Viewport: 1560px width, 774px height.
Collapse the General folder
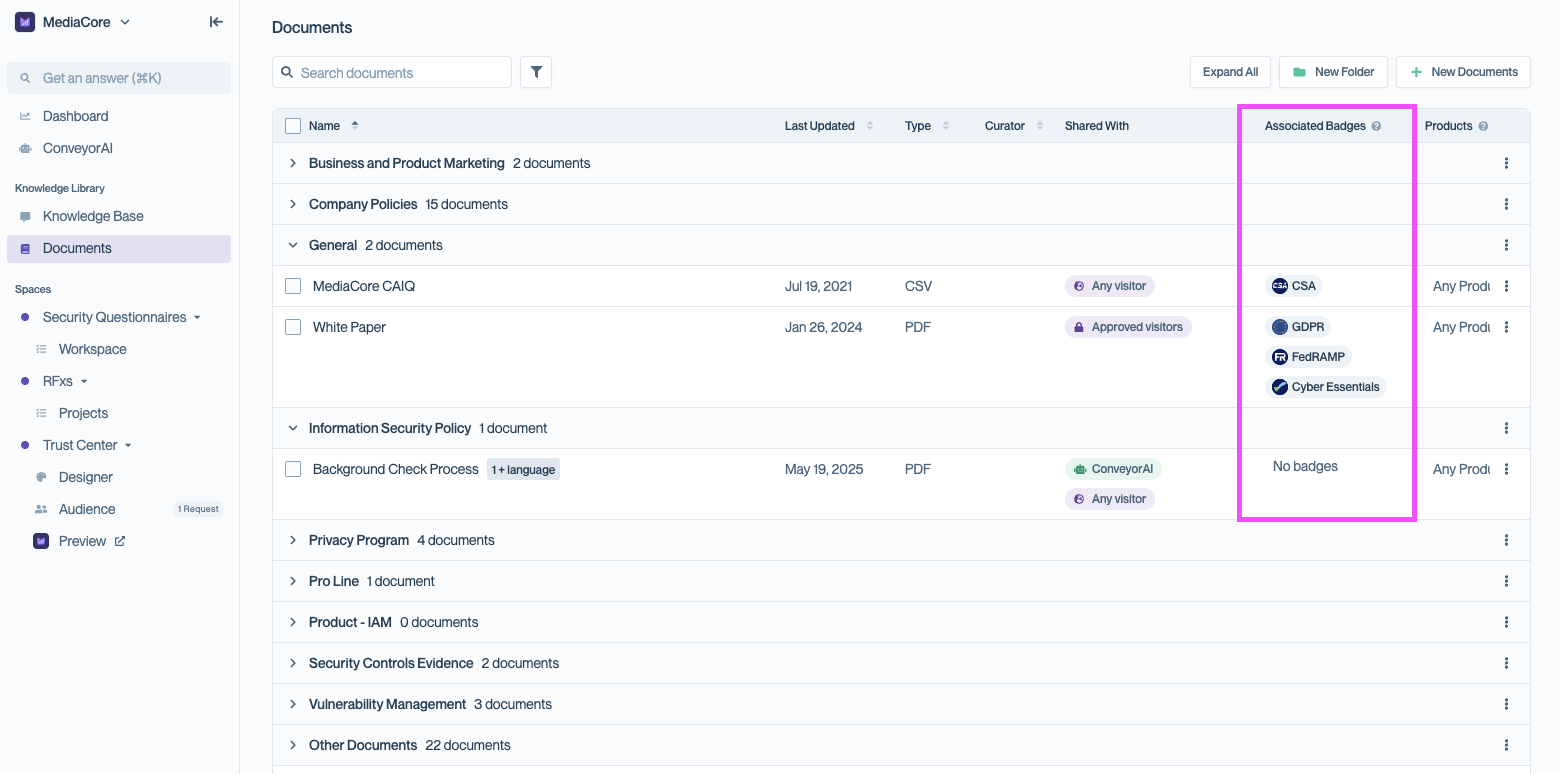click(292, 244)
